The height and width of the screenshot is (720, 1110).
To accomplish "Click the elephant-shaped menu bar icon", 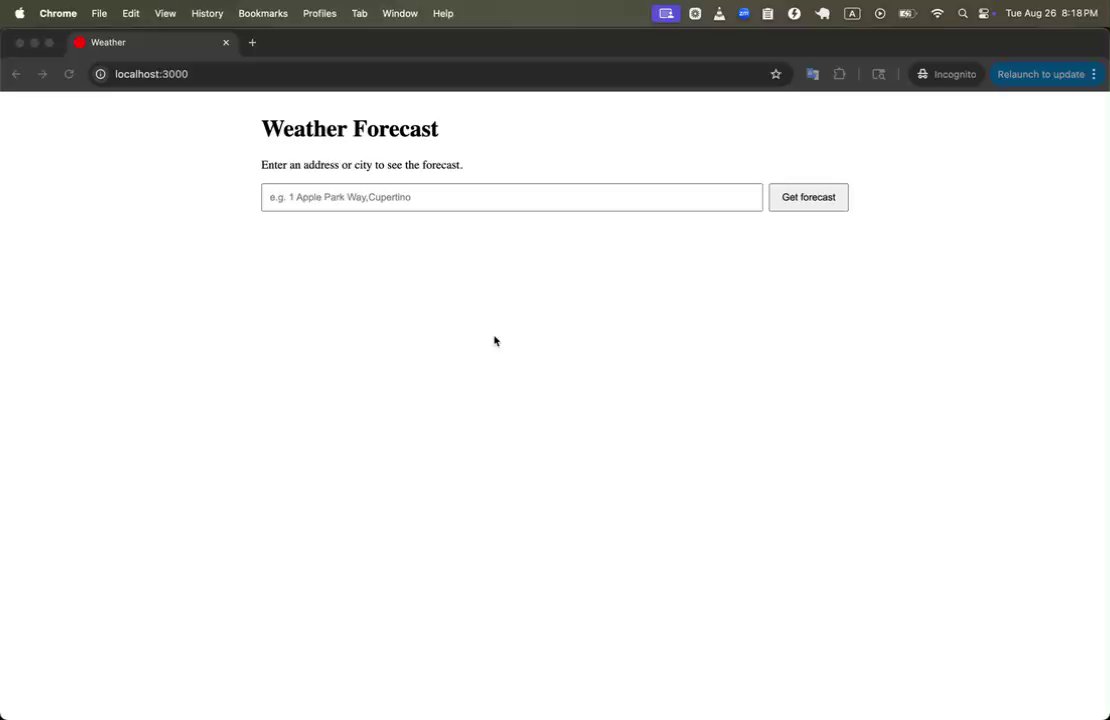I will tap(823, 13).
